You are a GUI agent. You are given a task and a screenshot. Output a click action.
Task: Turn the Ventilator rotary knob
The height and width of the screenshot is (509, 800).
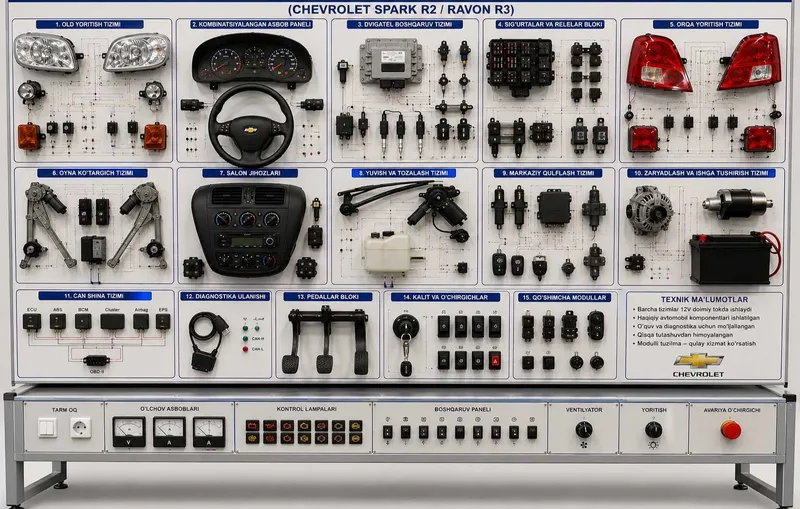[584, 429]
